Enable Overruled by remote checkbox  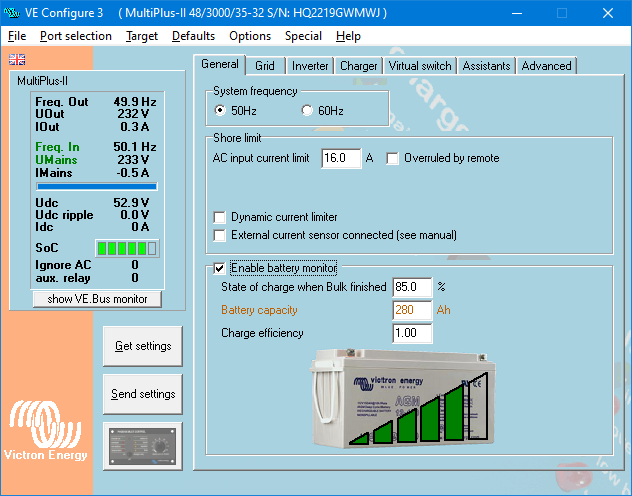(393, 158)
